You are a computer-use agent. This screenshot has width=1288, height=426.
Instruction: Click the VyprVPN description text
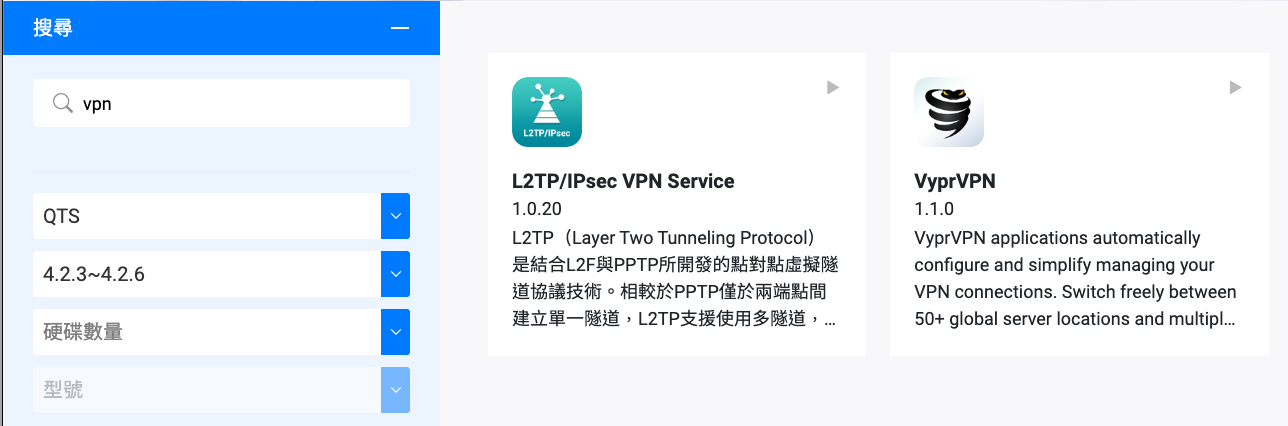[1076, 279]
